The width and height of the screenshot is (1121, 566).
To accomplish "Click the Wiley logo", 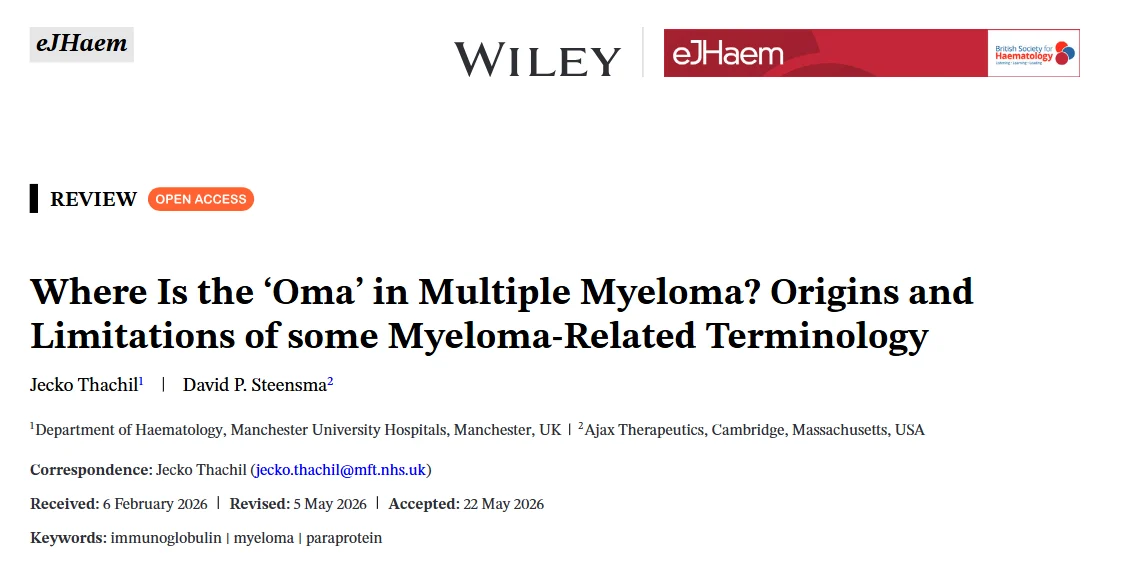I will (538, 59).
